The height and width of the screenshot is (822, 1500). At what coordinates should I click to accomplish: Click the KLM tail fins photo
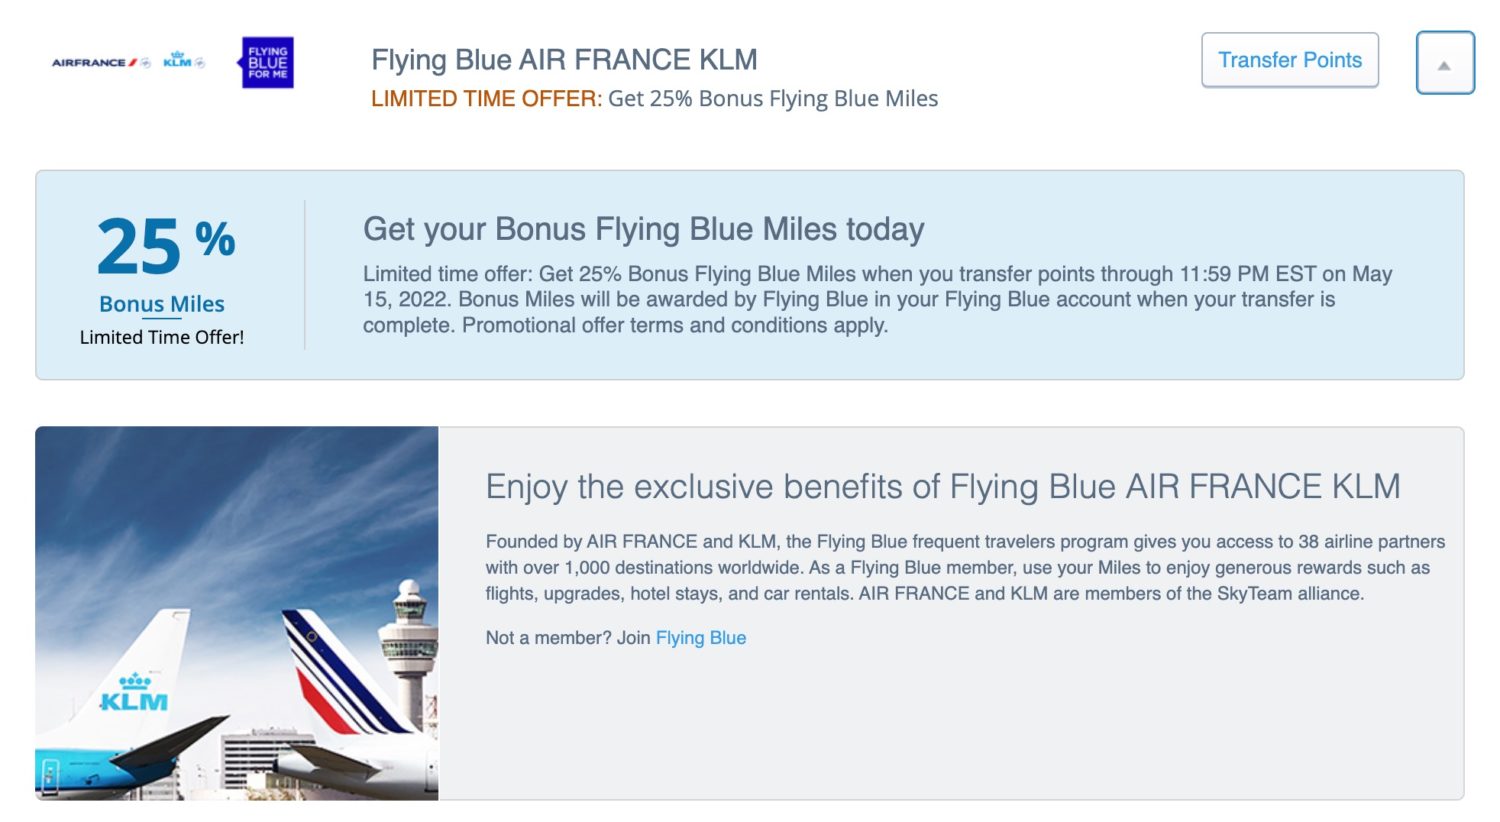point(237,614)
